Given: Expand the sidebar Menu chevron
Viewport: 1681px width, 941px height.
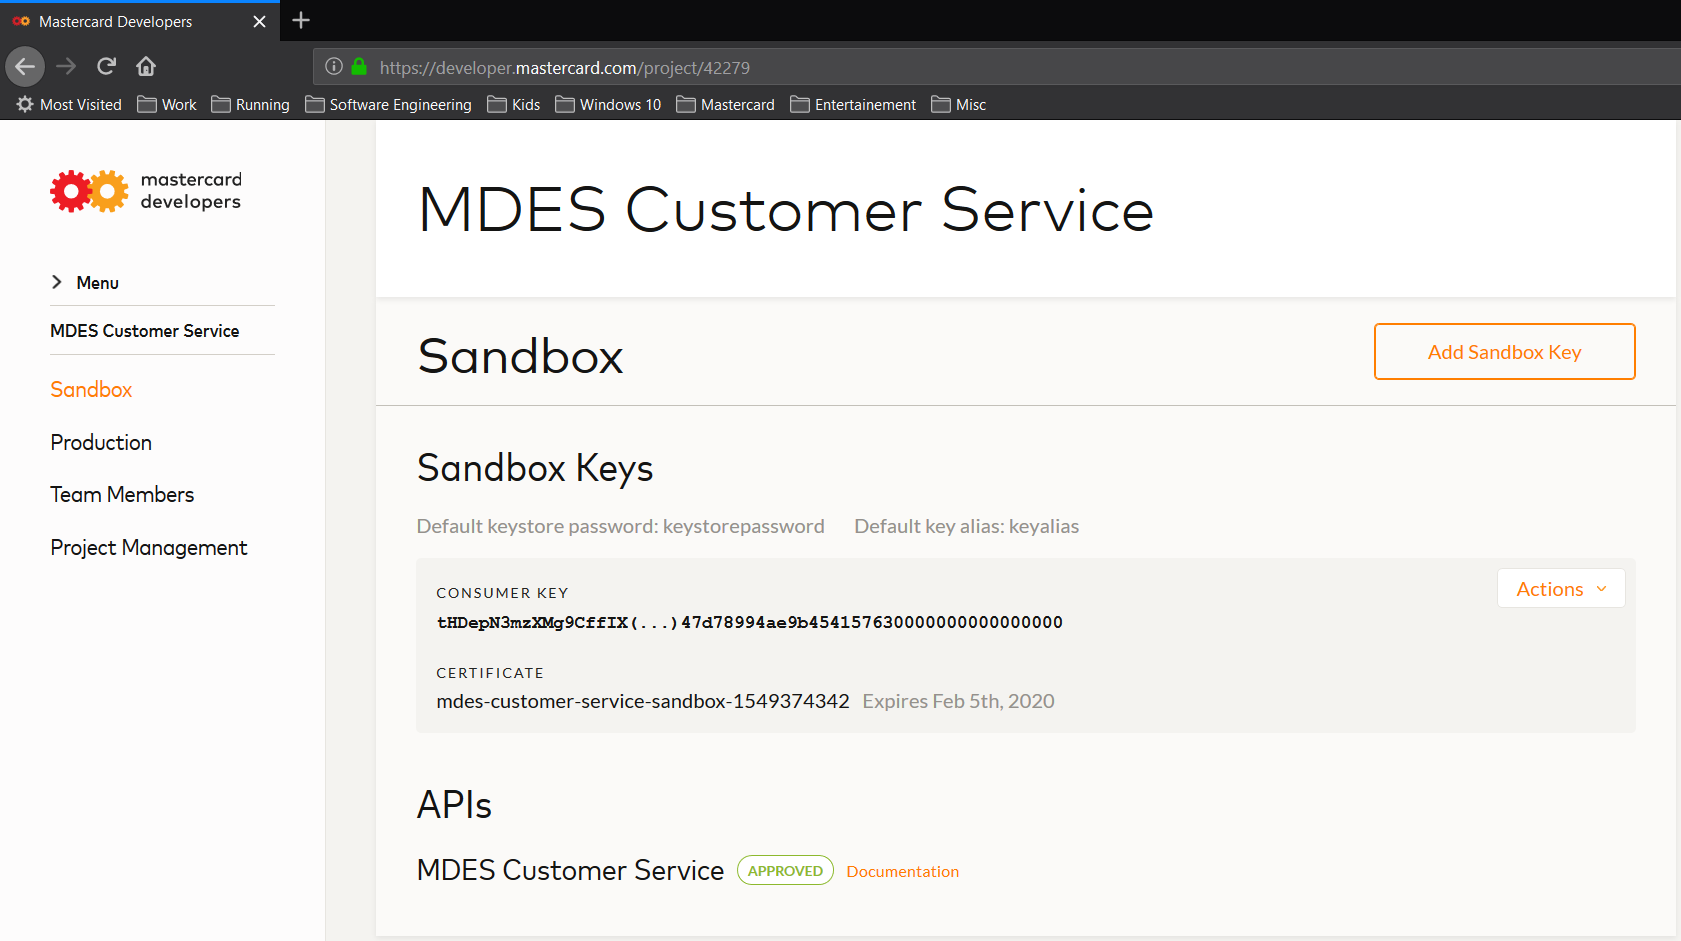Looking at the screenshot, I should pyautogui.click(x=57, y=282).
